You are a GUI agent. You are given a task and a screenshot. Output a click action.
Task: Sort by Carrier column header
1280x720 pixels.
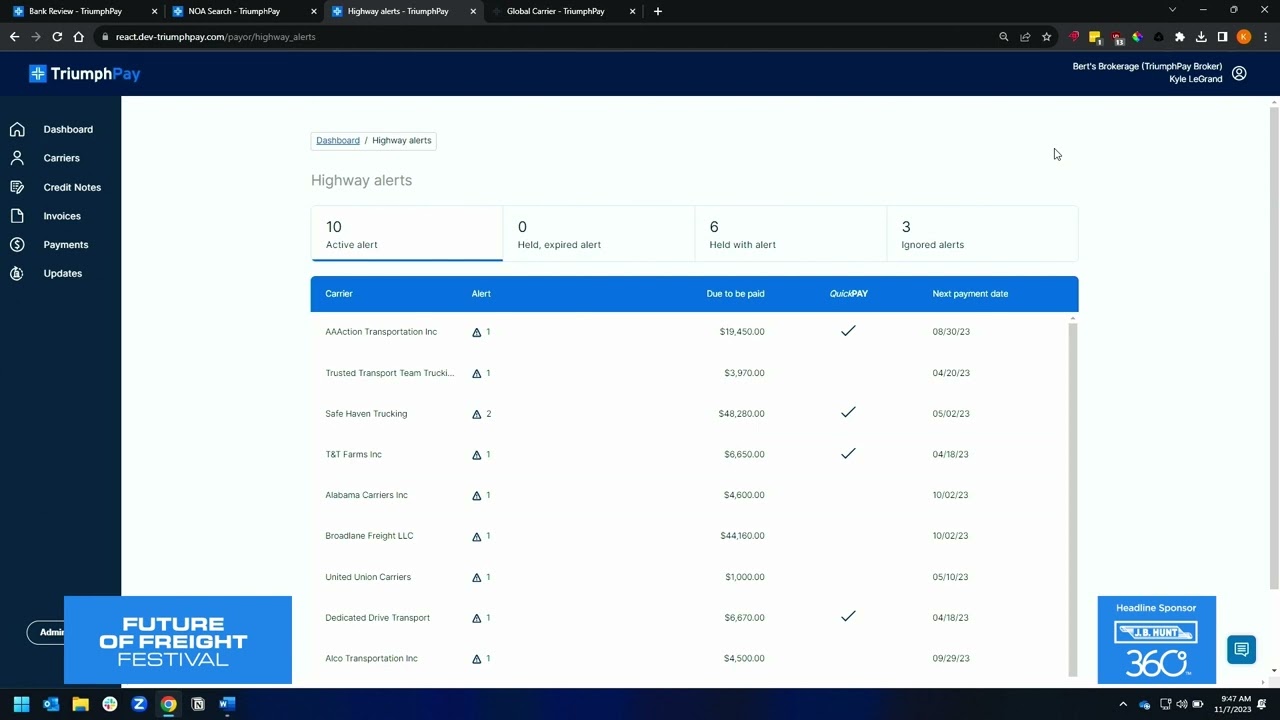coord(339,294)
